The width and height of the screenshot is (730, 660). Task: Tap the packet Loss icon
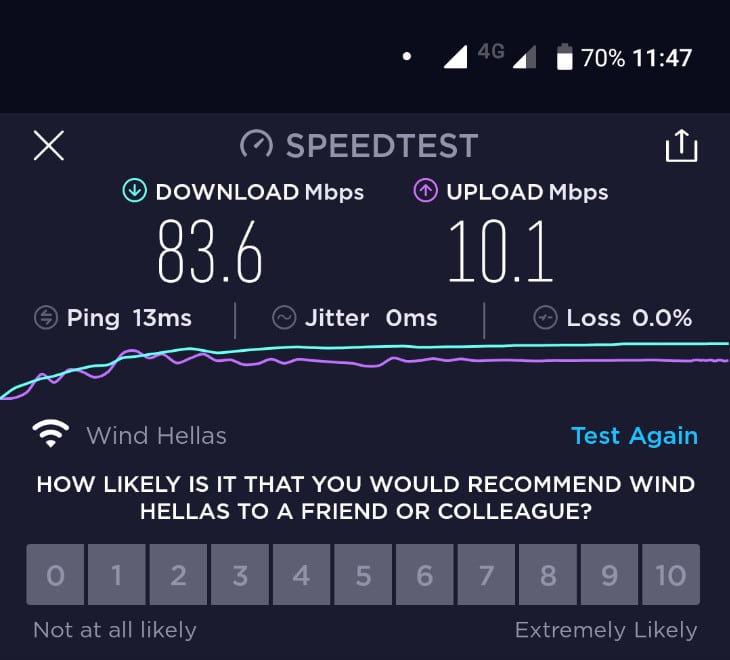pos(545,318)
